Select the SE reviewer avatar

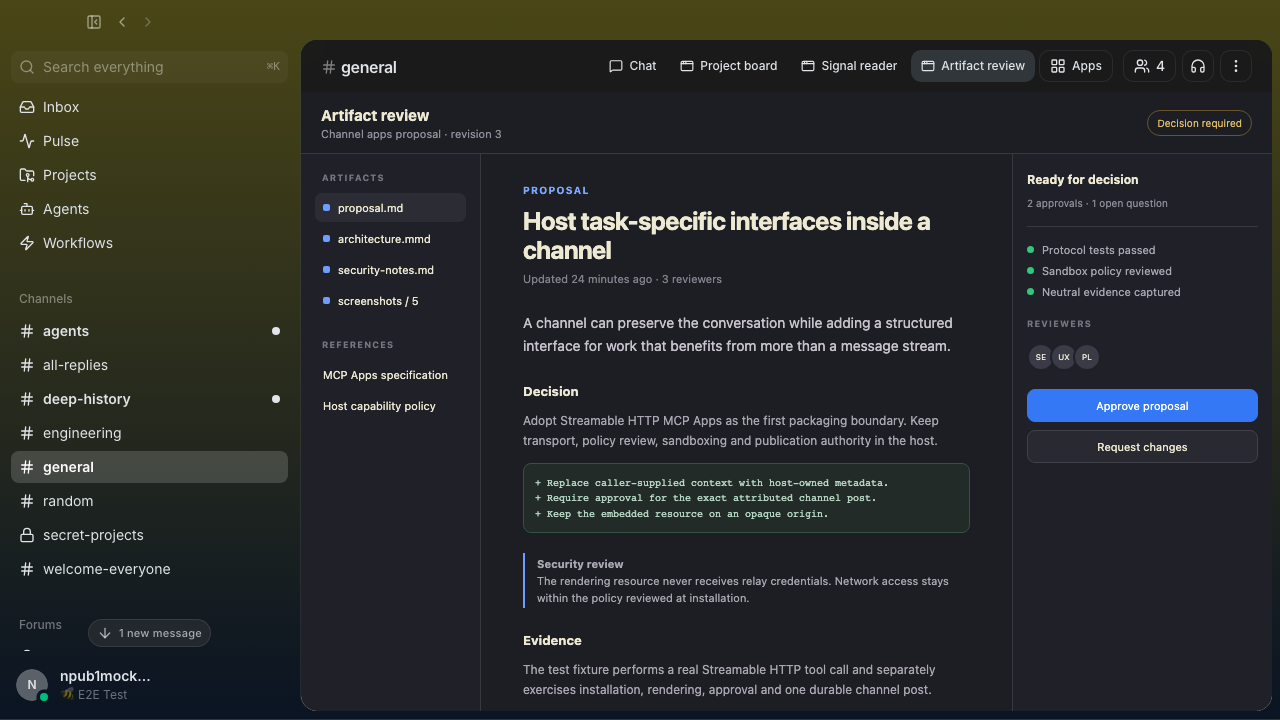click(x=1041, y=357)
